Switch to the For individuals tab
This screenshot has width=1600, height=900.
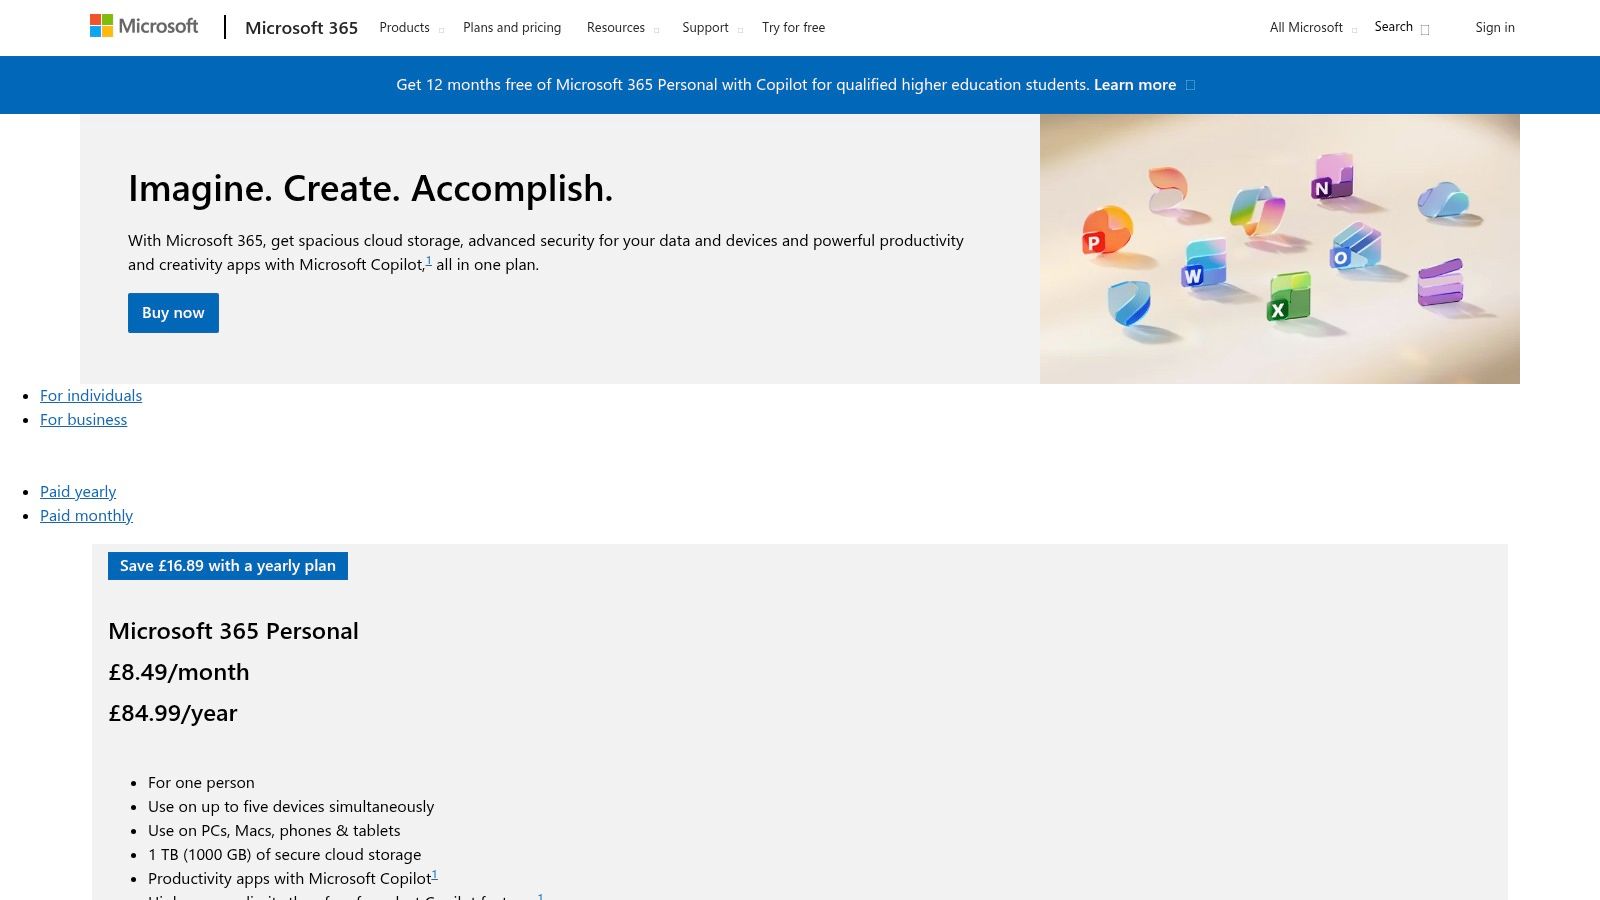click(x=90, y=395)
